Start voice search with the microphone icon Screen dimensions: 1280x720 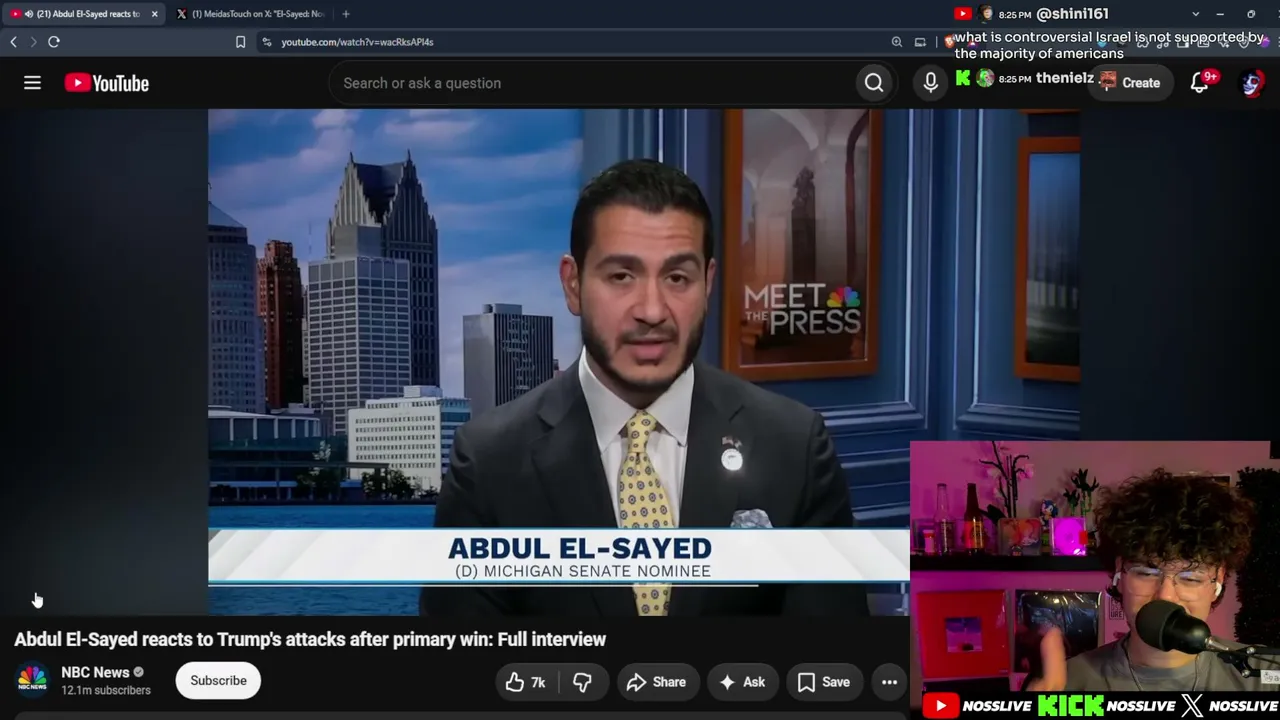click(x=930, y=83)
